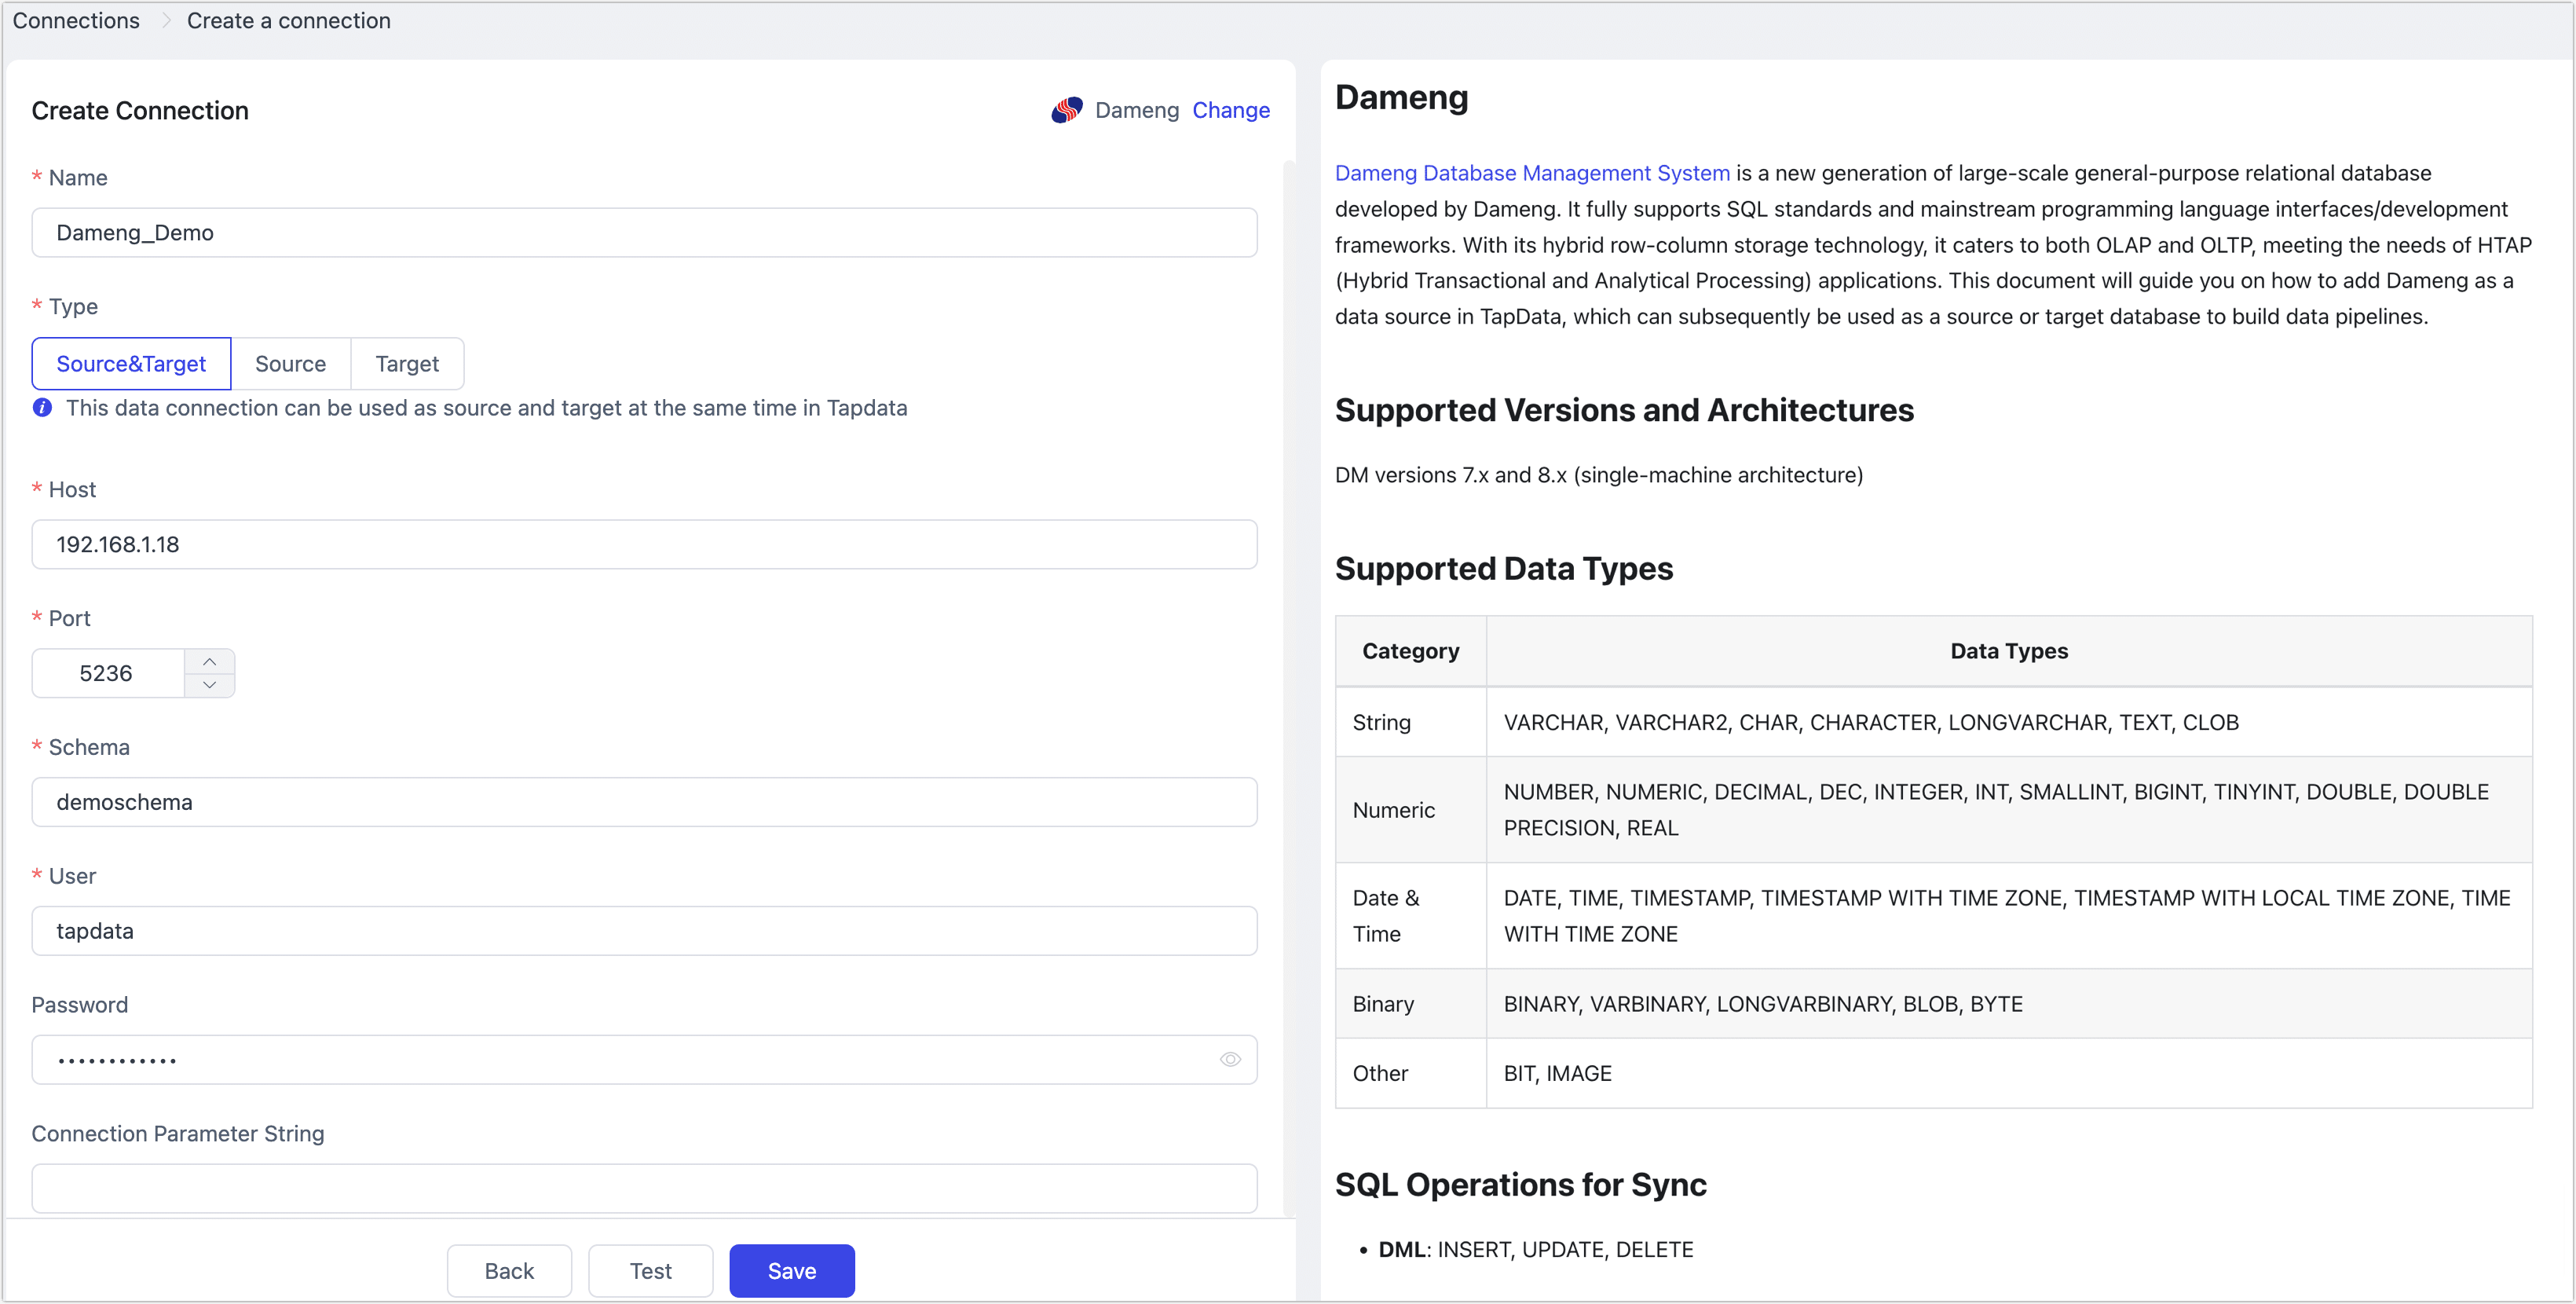2576x1304 pixels.
Task: Choose Target as connection type
Action: [x=407, y=364]
